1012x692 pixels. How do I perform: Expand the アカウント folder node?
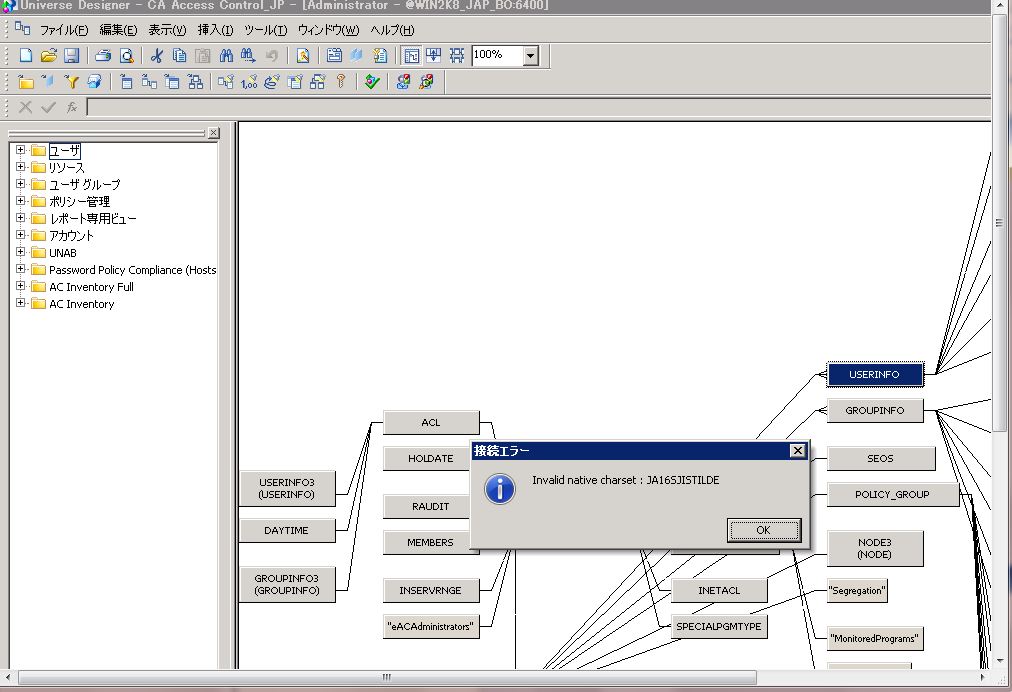[21, 235]
